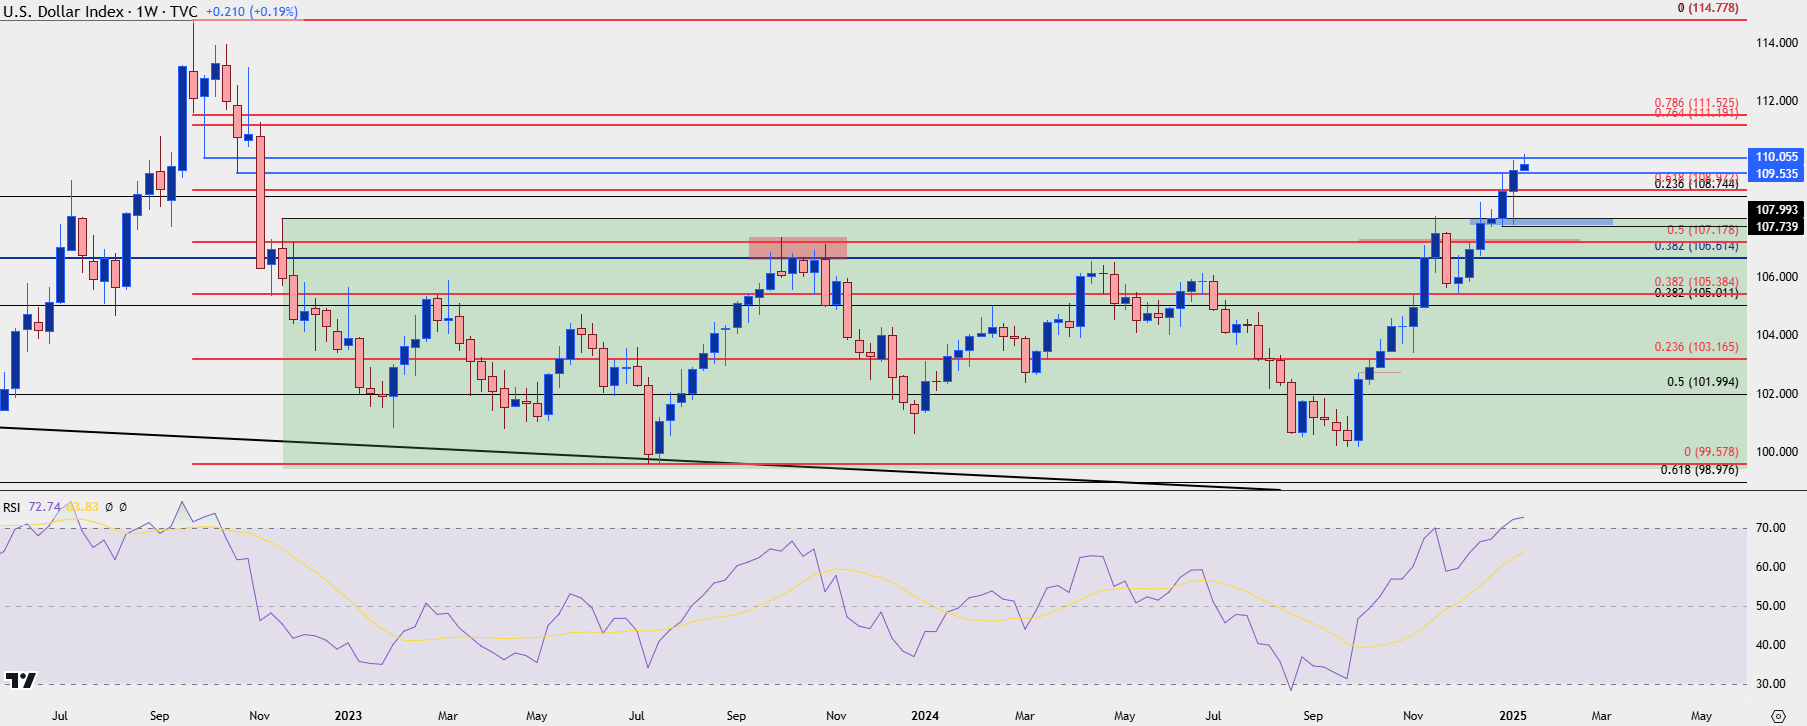Viewport: 1807px width, 726px height.
Task: Select the 0.5 (101.994) Fibonacci label
Action: point(1703,382)
